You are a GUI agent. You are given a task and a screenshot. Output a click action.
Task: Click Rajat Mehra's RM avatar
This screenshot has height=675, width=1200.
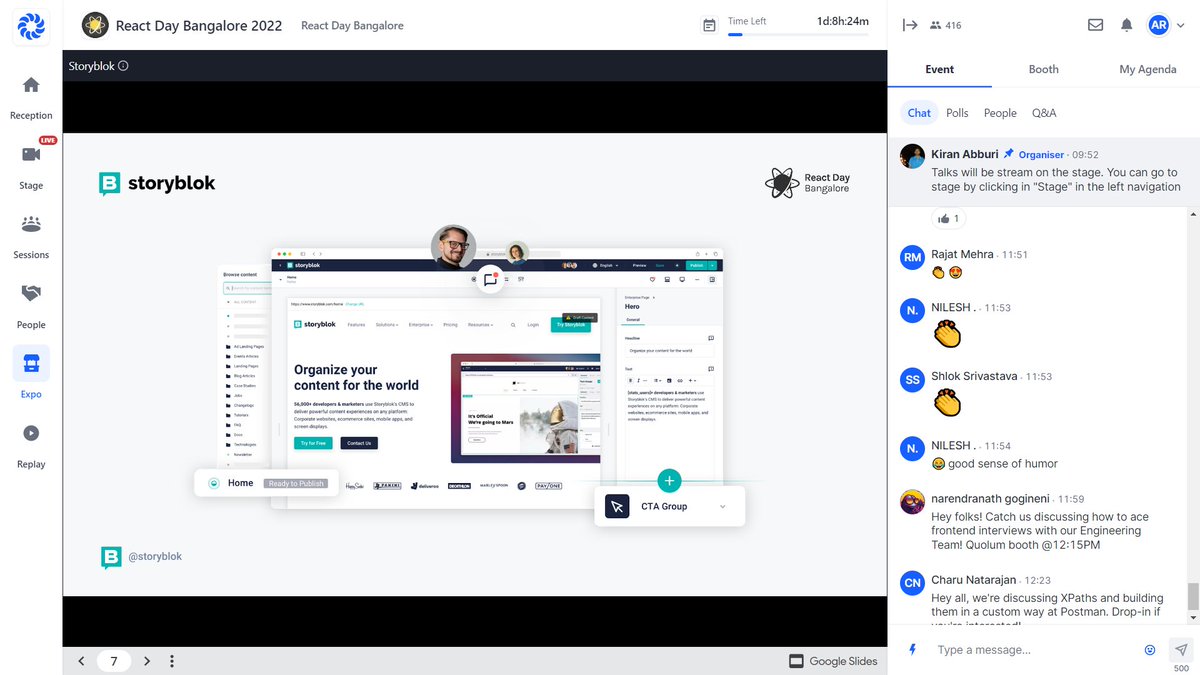tap(912, 257)
